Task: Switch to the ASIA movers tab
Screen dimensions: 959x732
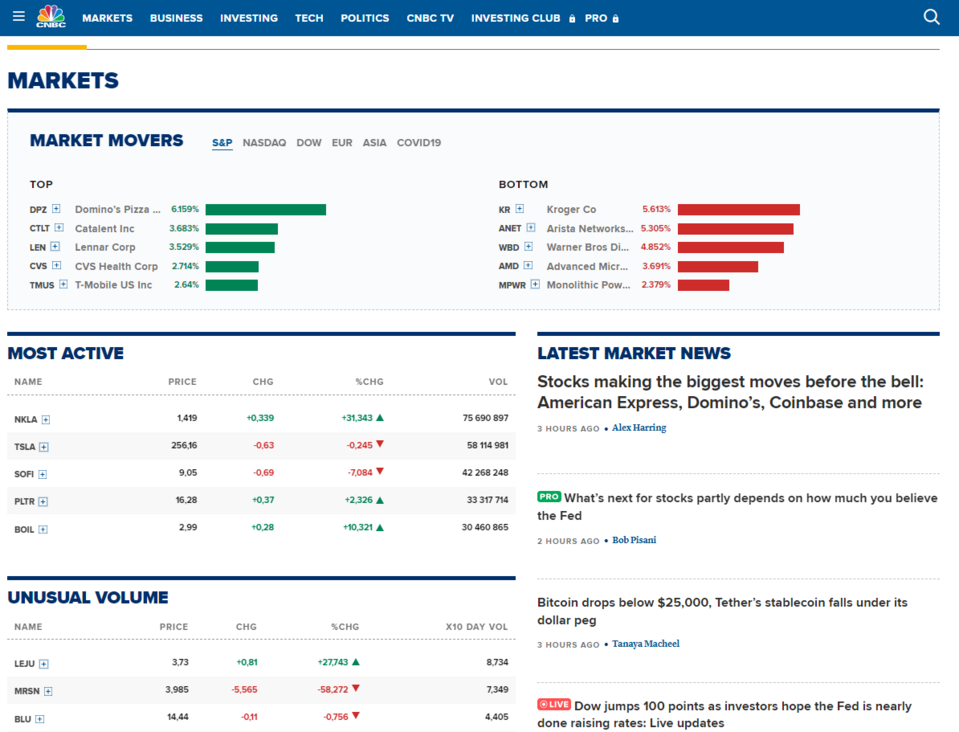Action: [x=374, y=142]
